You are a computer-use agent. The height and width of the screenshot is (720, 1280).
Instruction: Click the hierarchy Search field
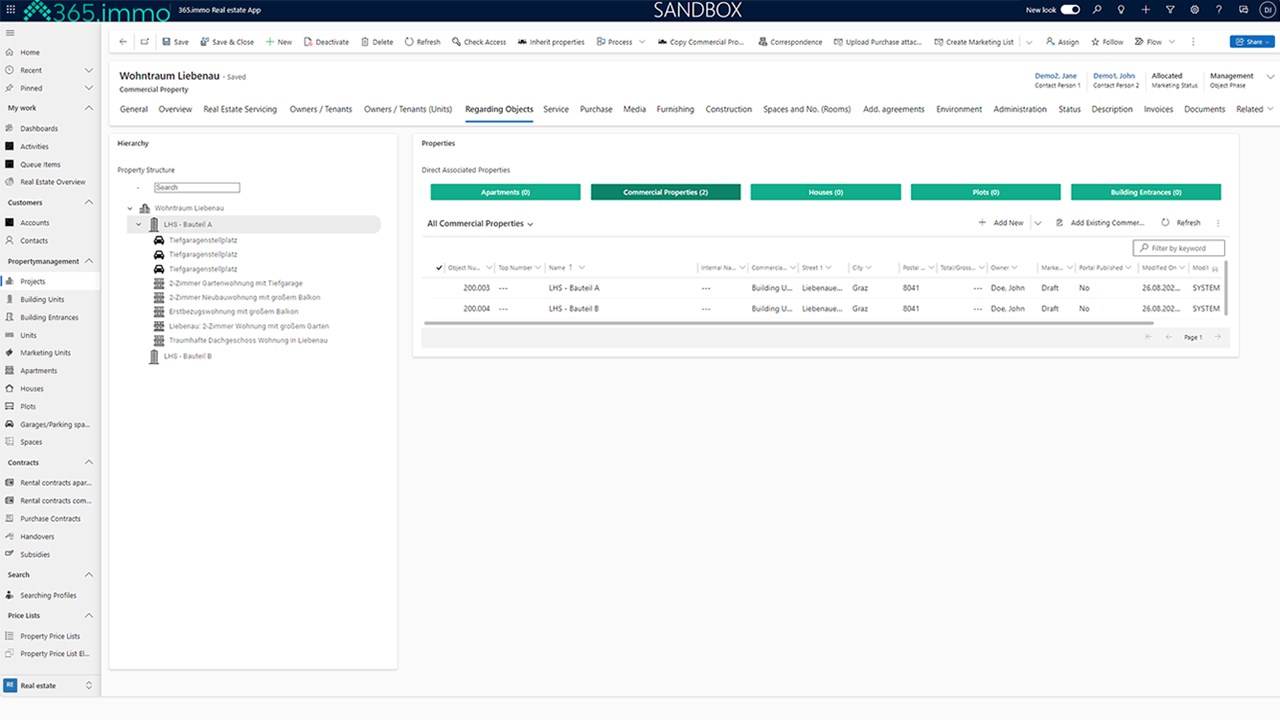click(x=197, y=187)
